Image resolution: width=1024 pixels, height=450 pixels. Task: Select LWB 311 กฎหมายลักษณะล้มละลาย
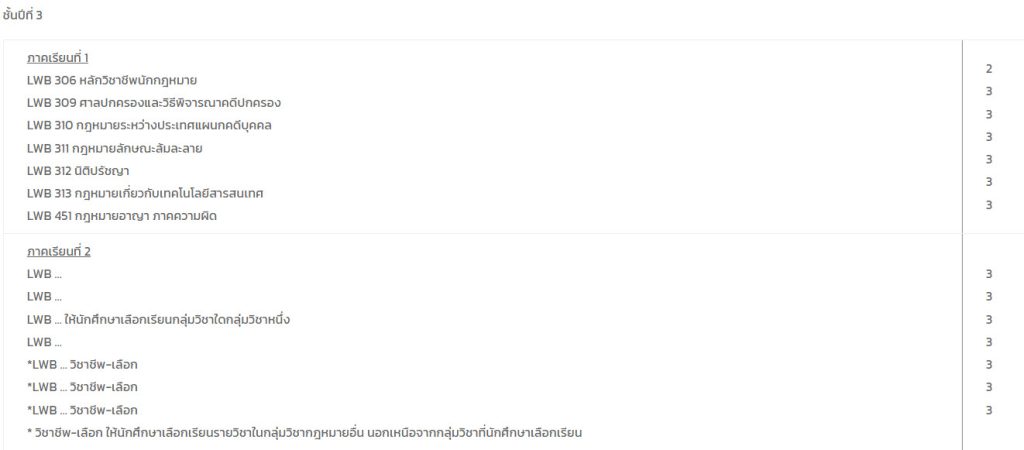(114, 148)
